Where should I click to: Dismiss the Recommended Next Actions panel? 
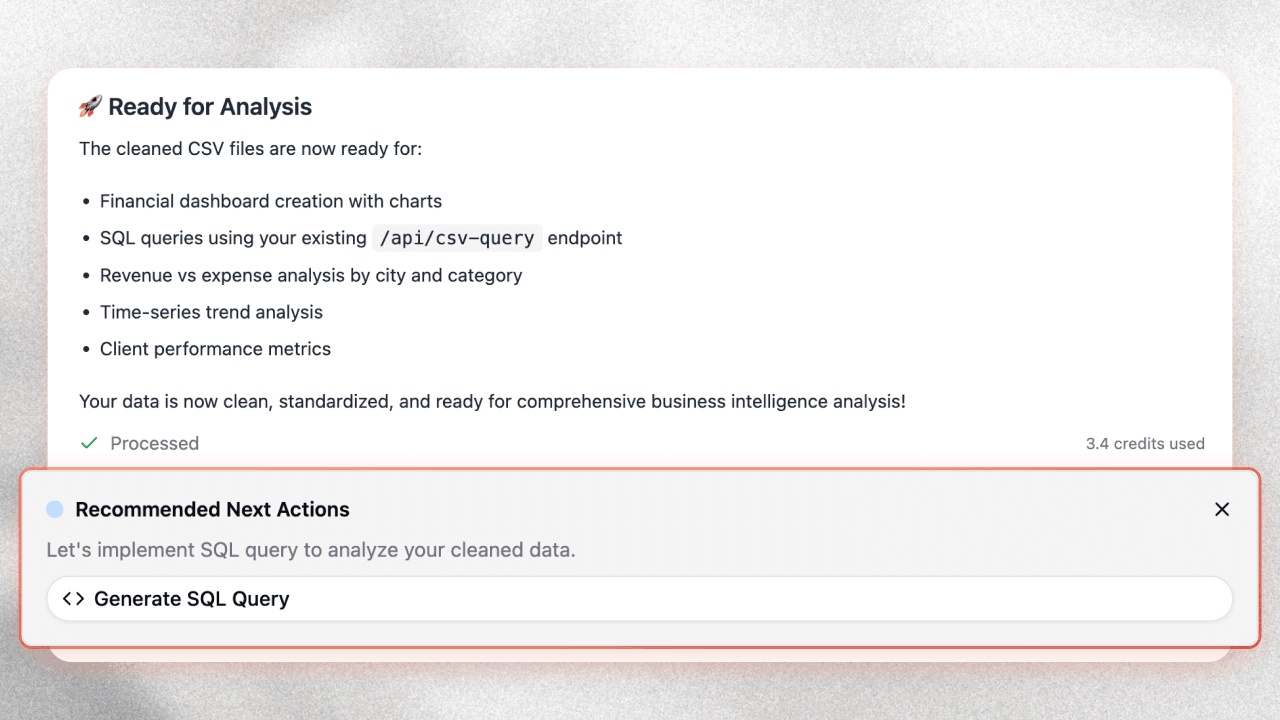1222,509
